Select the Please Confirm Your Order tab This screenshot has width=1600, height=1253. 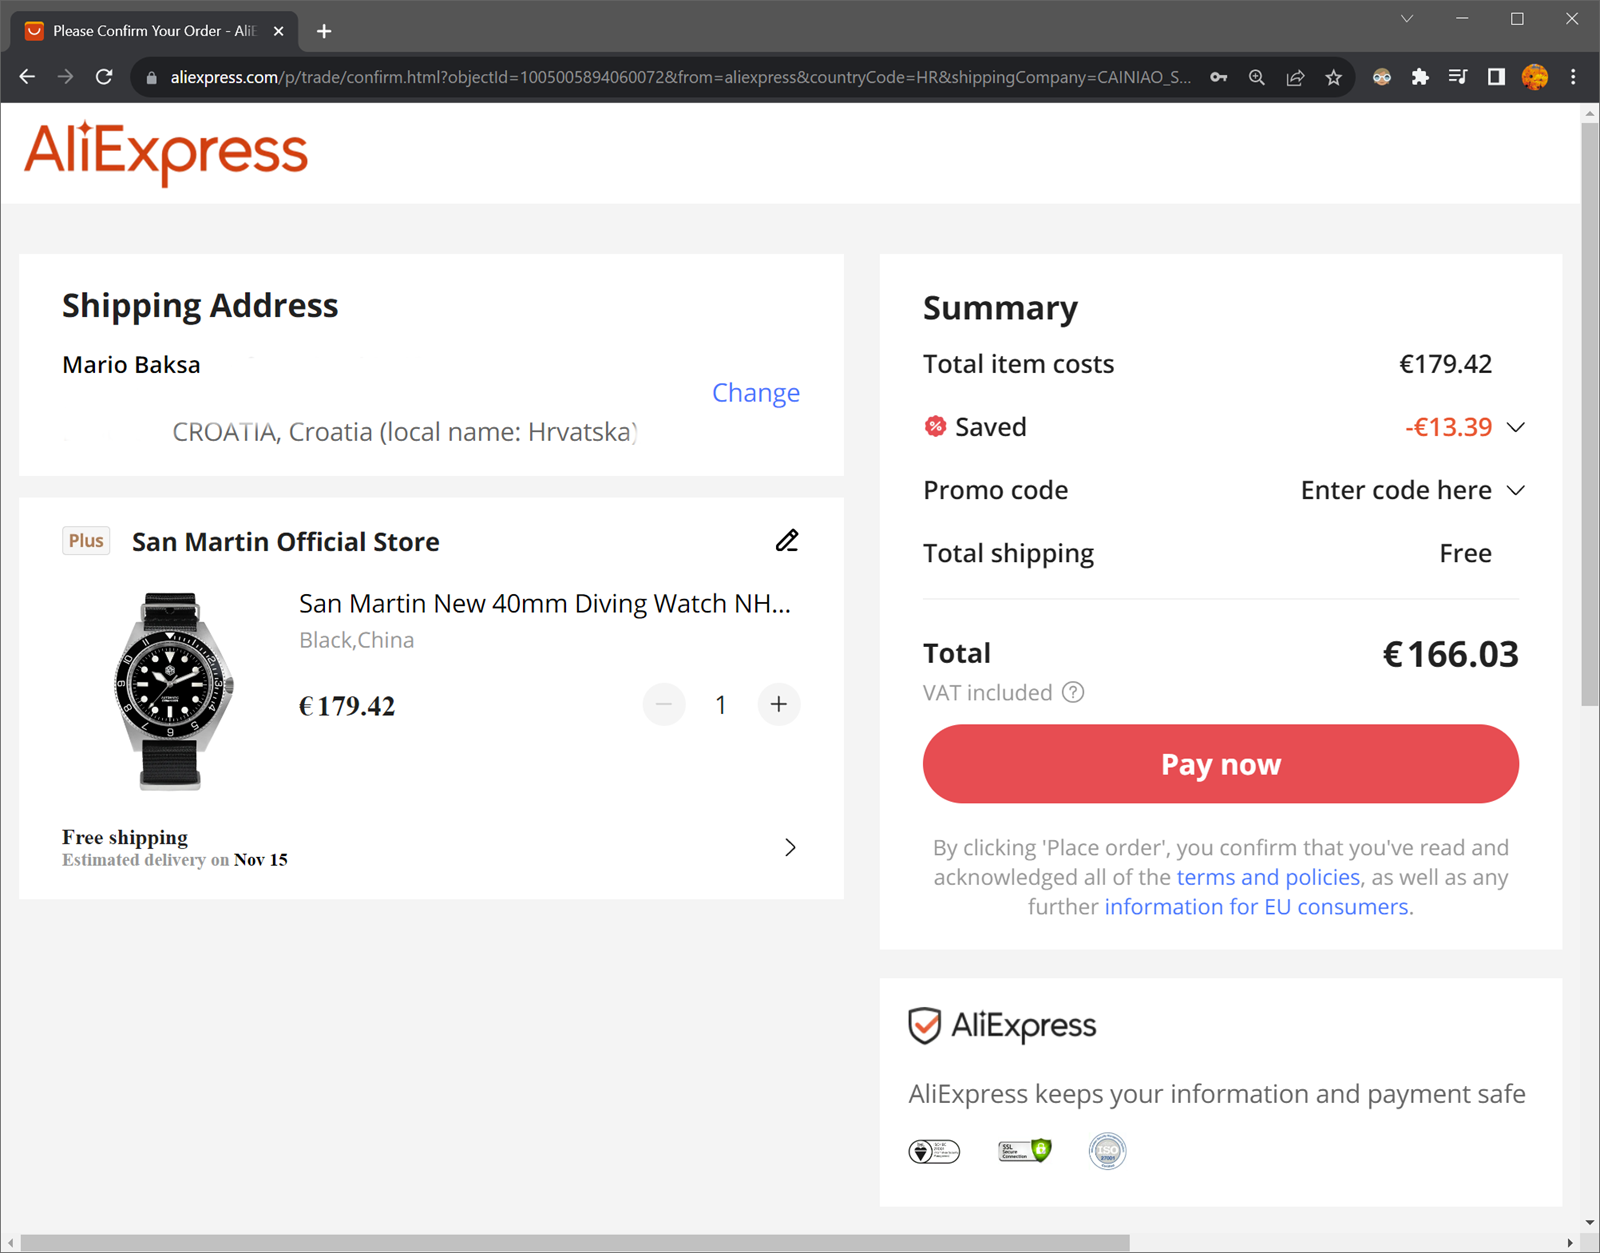153,31
